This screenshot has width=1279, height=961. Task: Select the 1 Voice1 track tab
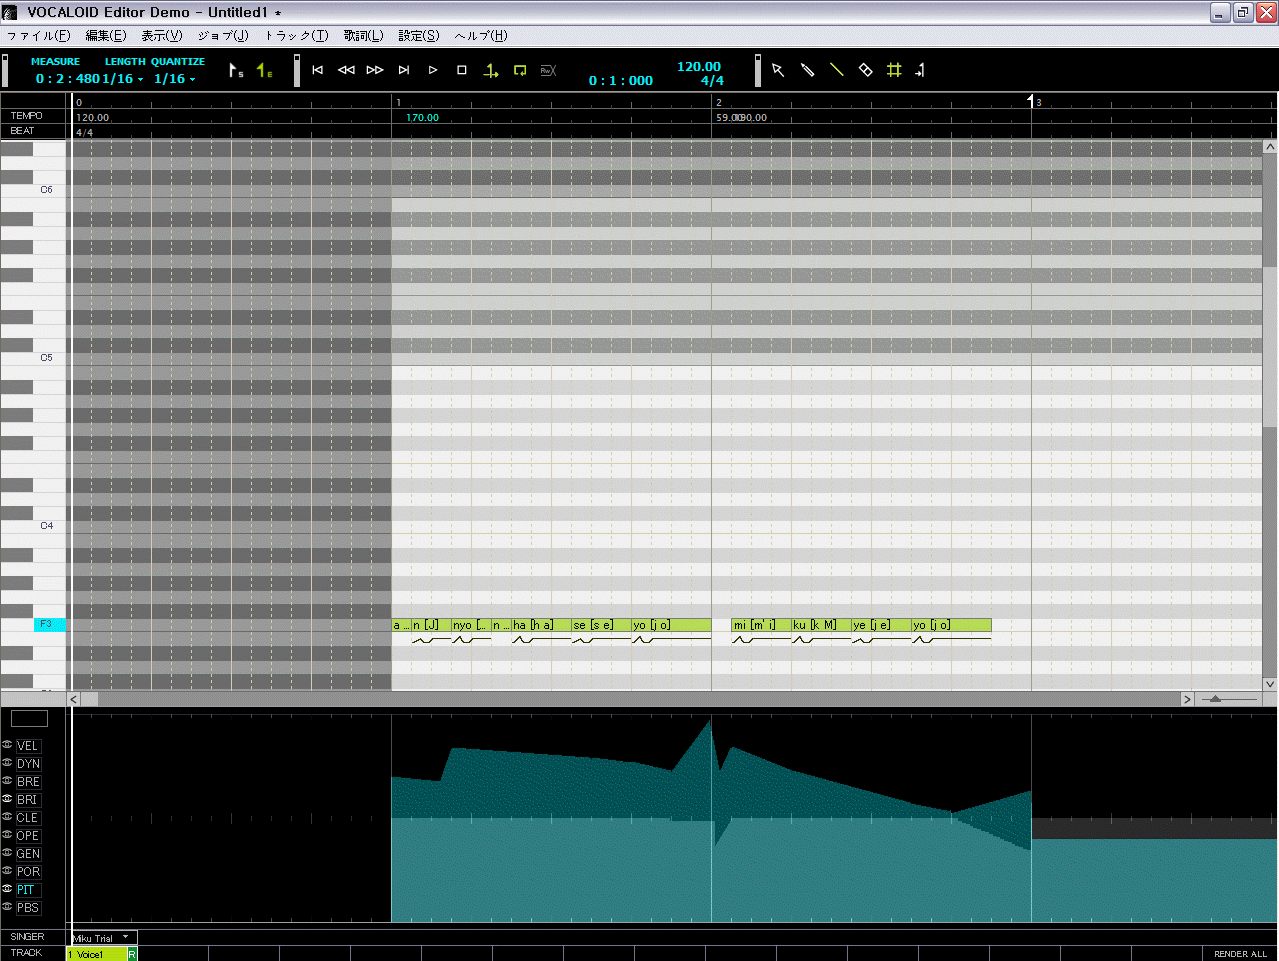(x=97, y=954)
